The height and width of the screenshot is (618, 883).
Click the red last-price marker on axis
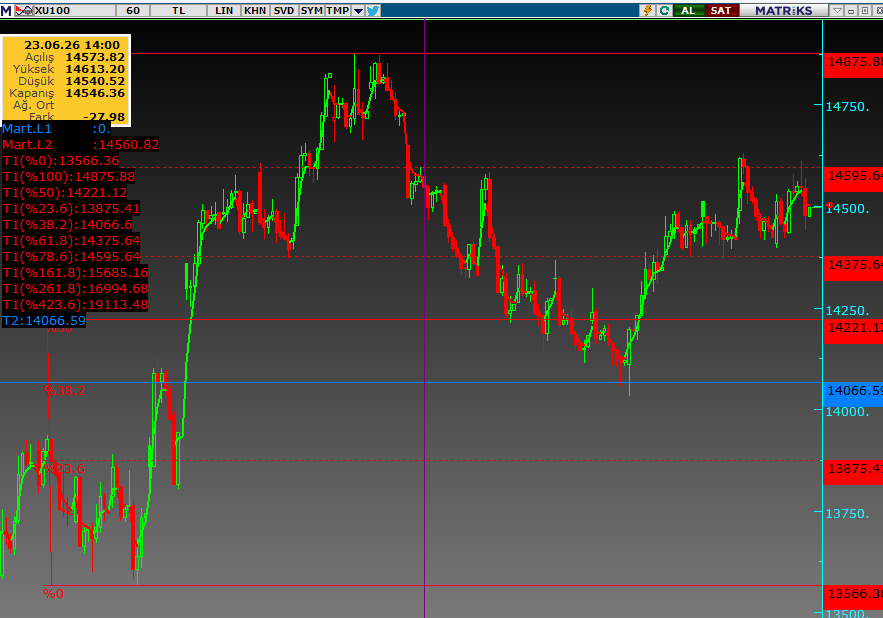(x=830, y=206)
